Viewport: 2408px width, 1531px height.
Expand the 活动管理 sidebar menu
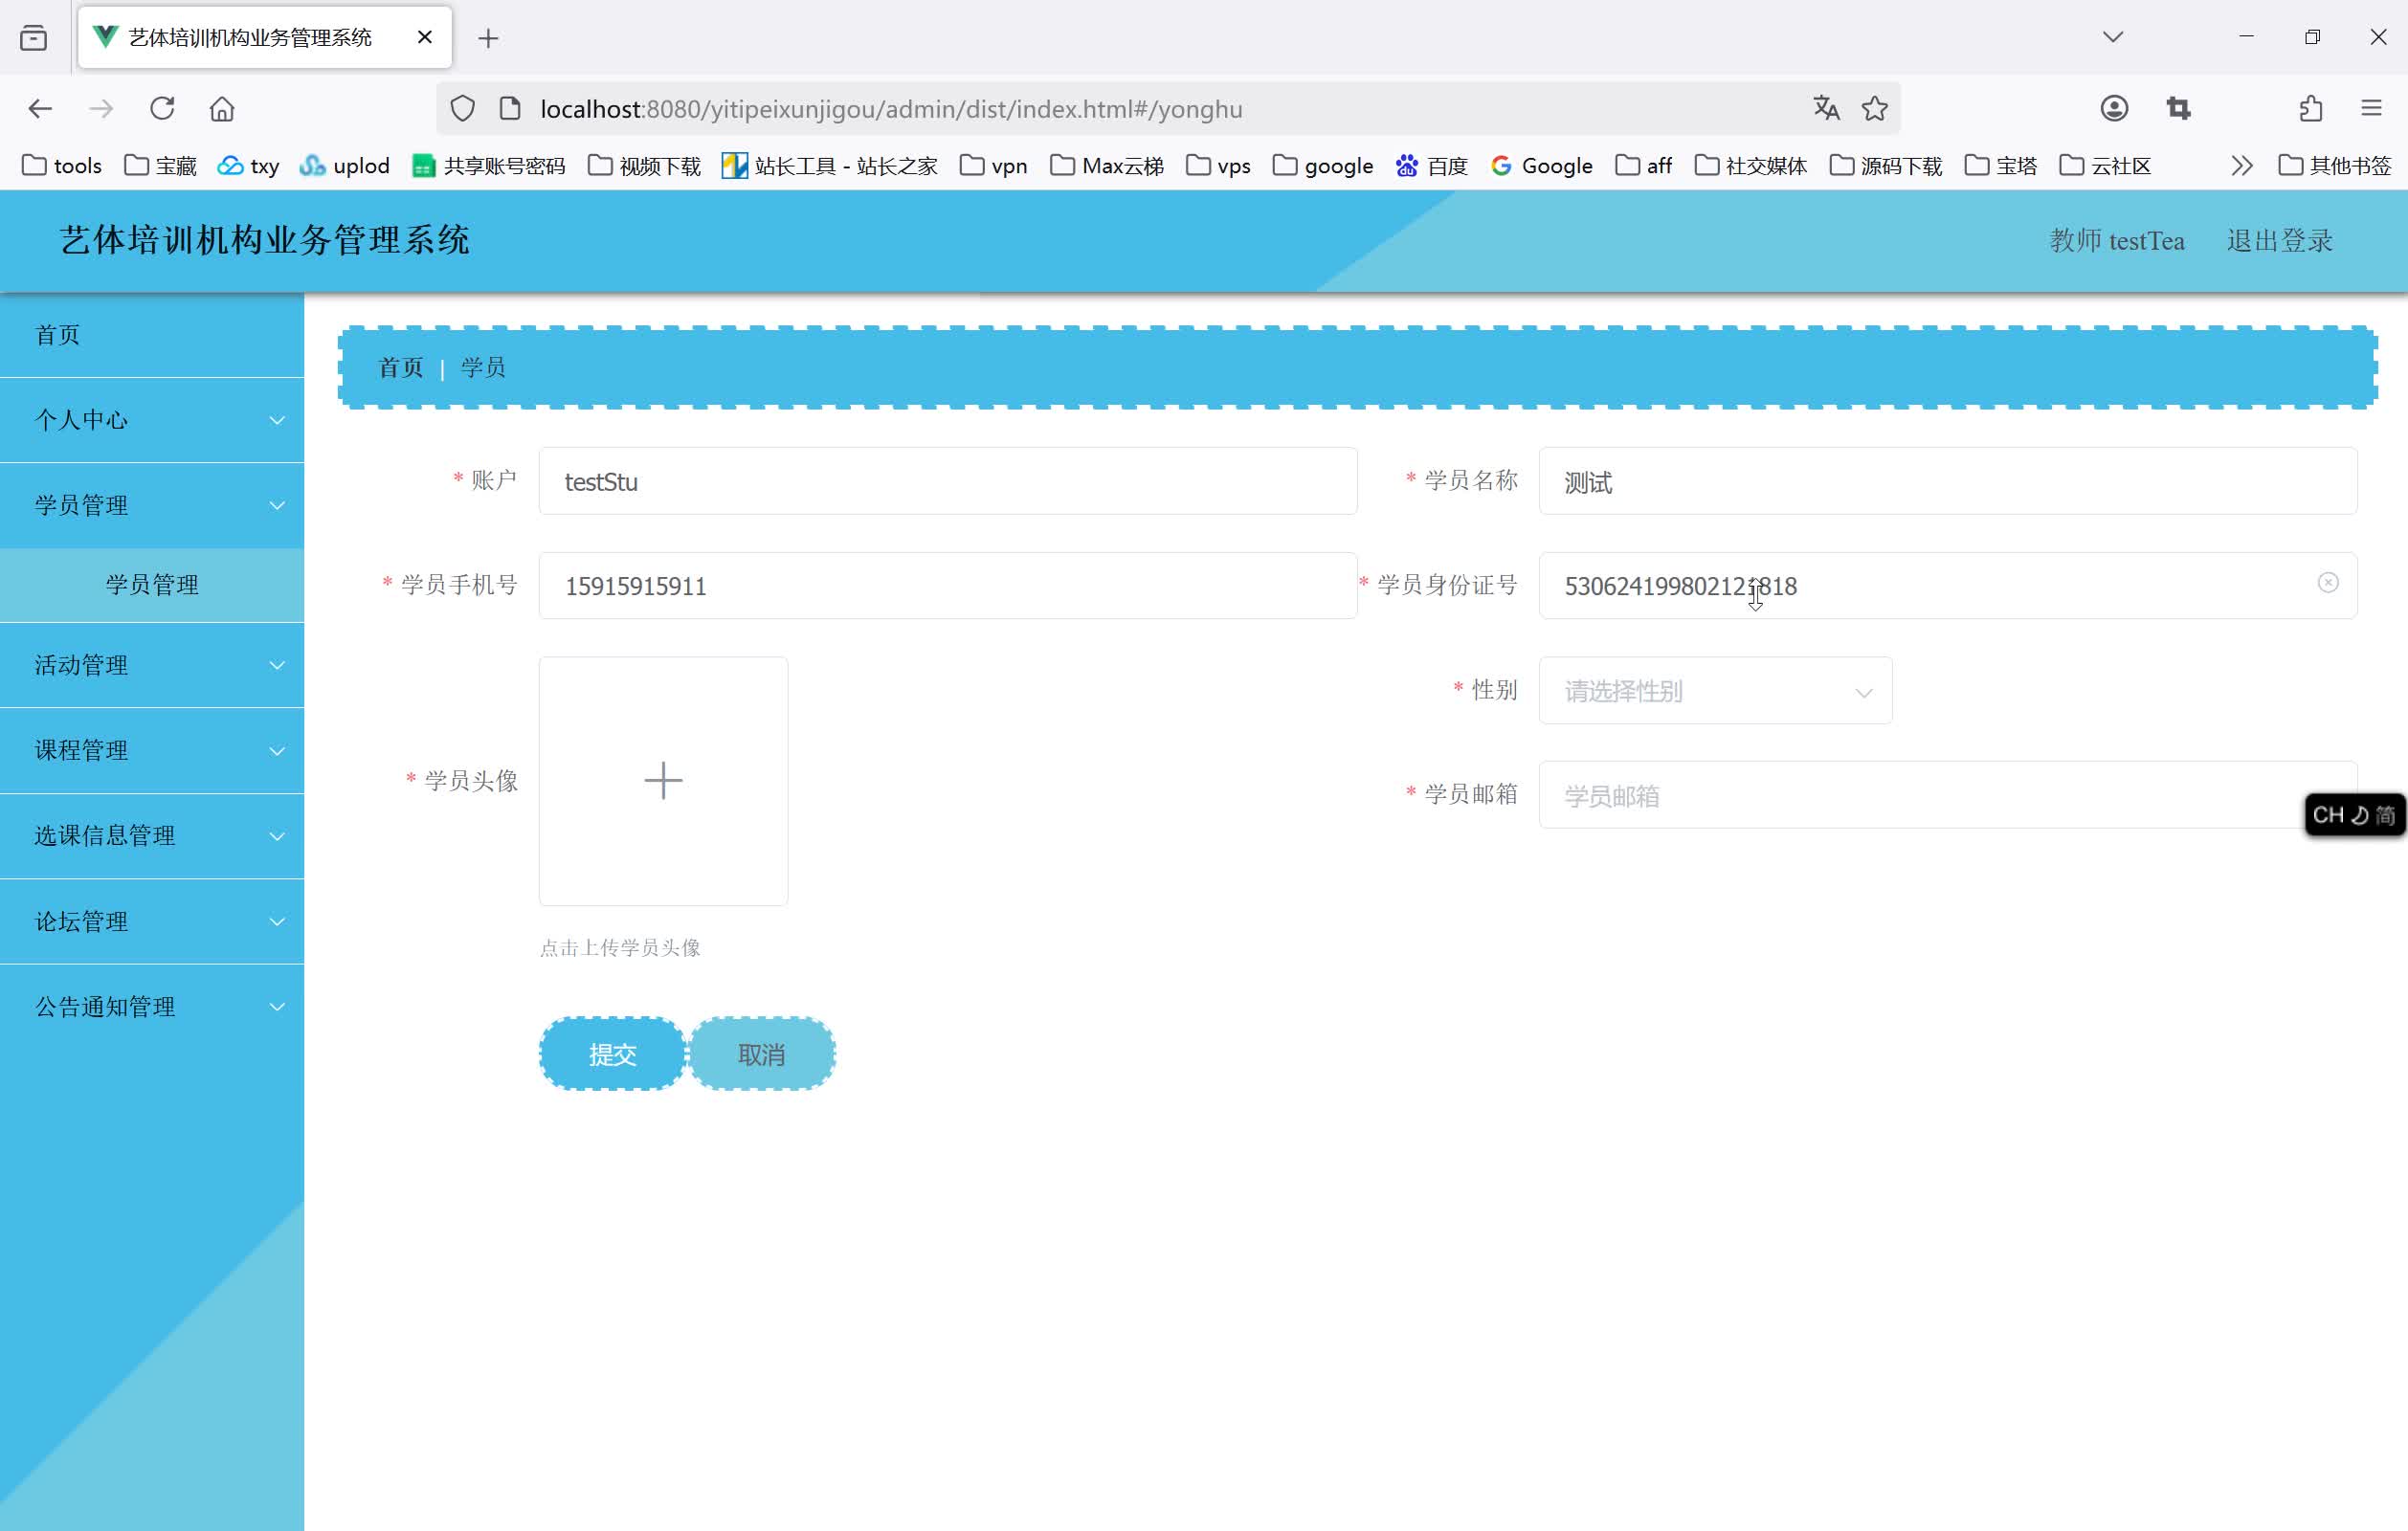pyautogui.click(x=152, y=665)
